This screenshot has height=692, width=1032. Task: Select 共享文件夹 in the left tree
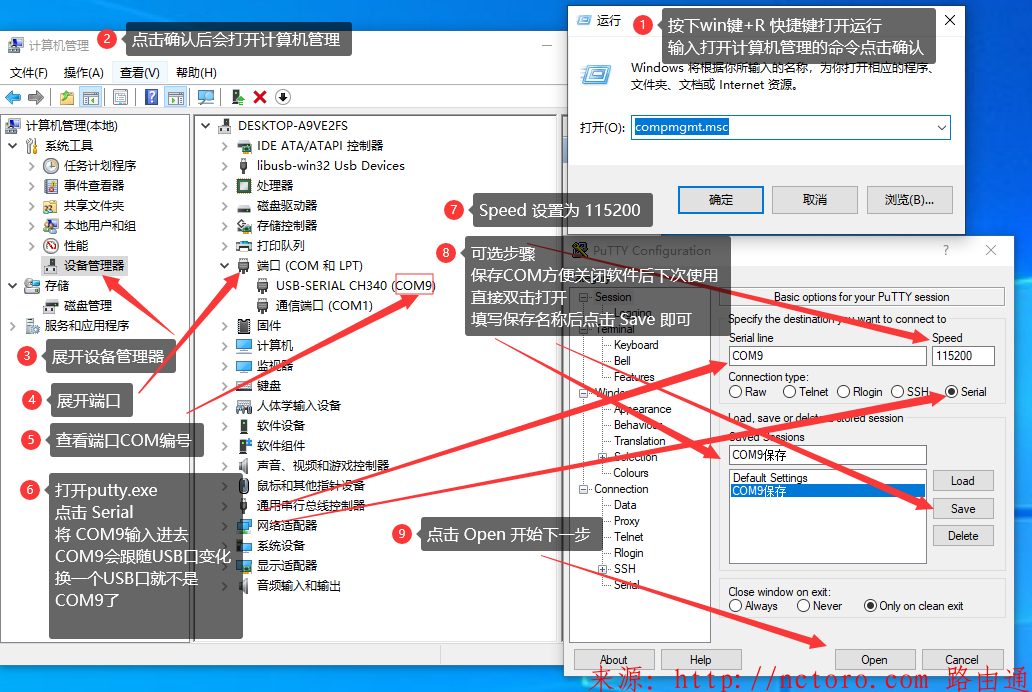point(93,206)
